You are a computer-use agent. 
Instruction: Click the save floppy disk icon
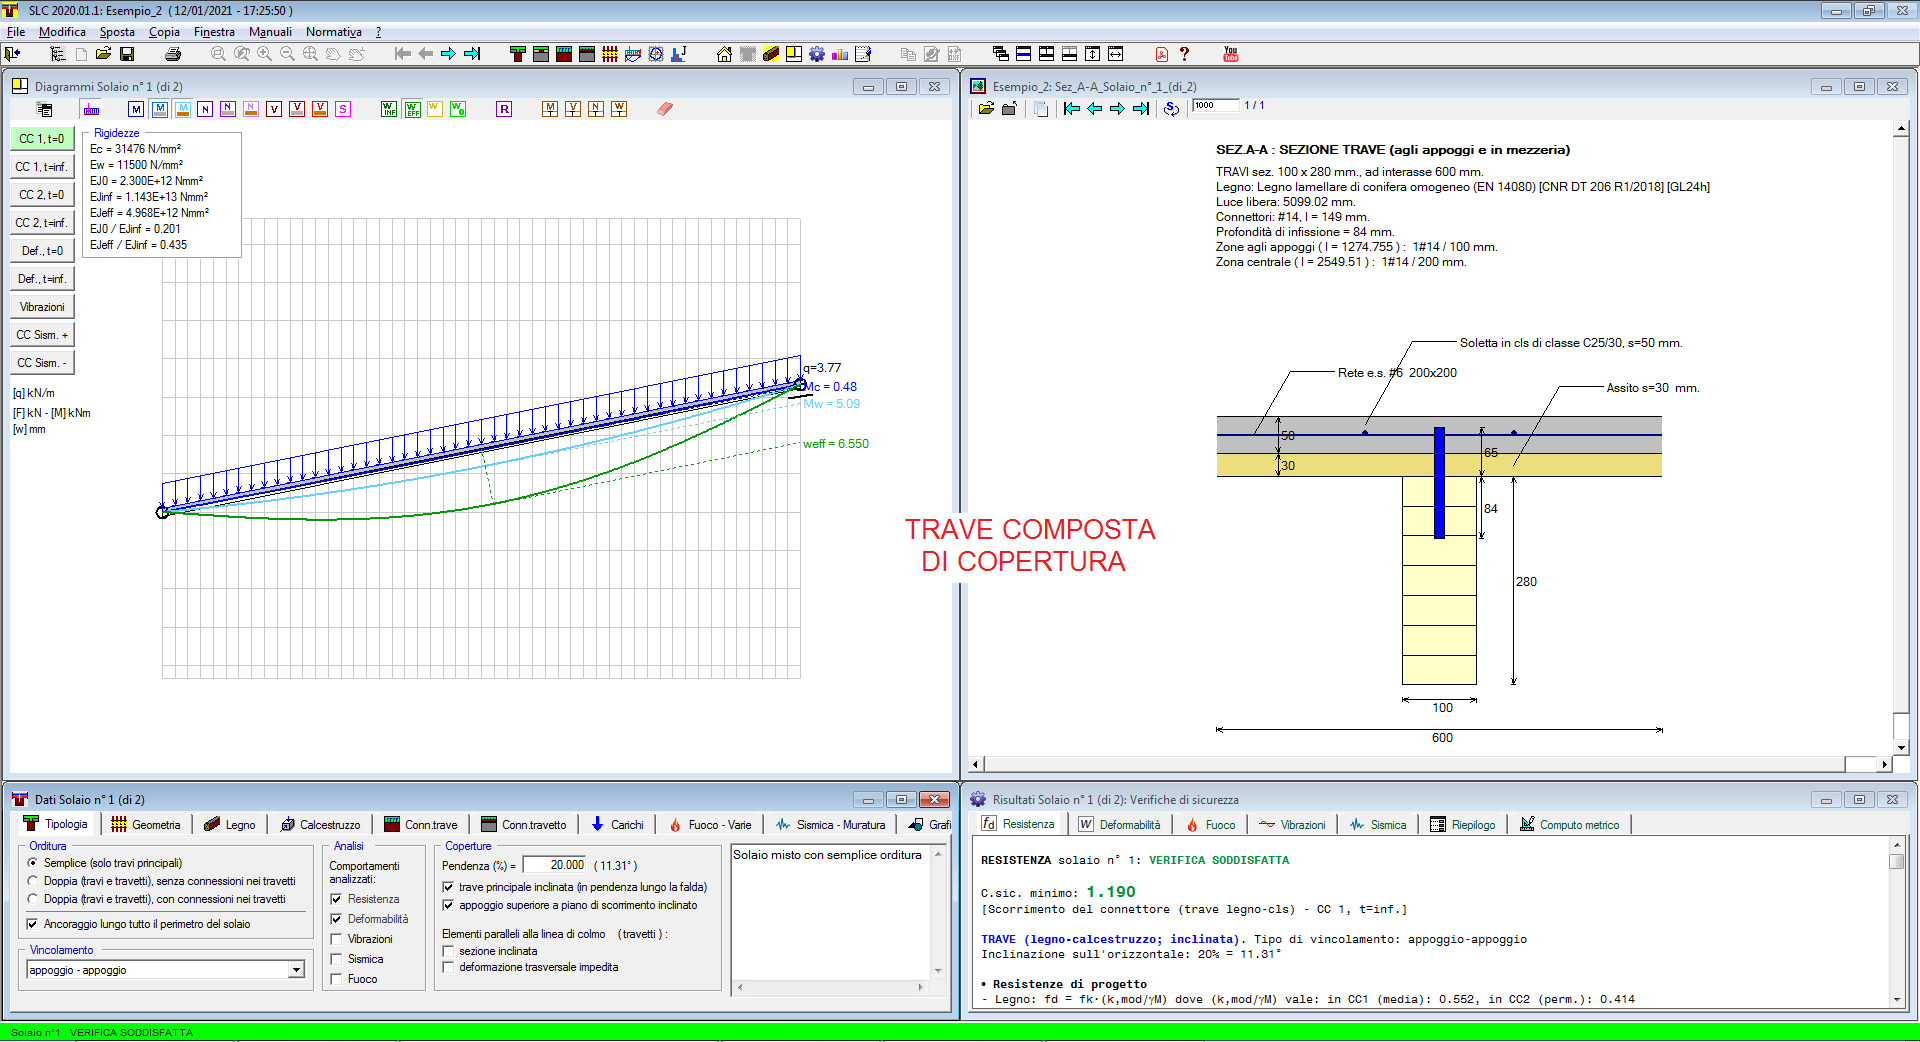pos(127,54)
